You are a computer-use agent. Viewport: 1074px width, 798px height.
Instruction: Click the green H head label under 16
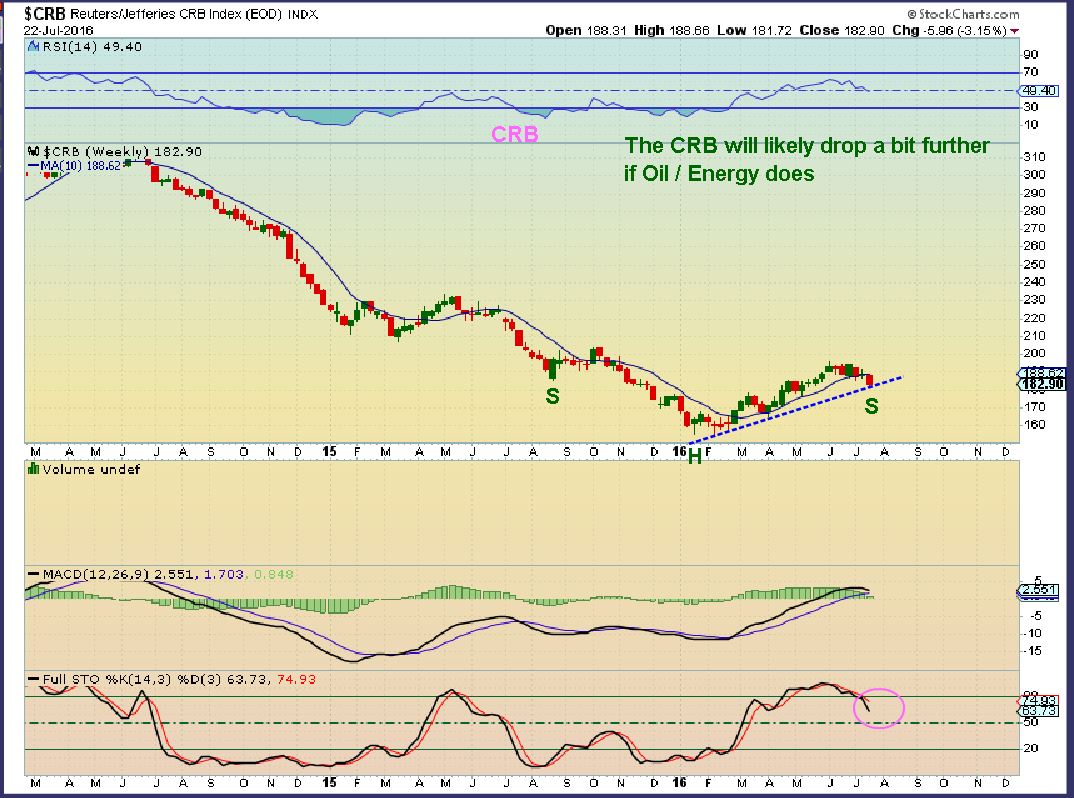(695, 457)
